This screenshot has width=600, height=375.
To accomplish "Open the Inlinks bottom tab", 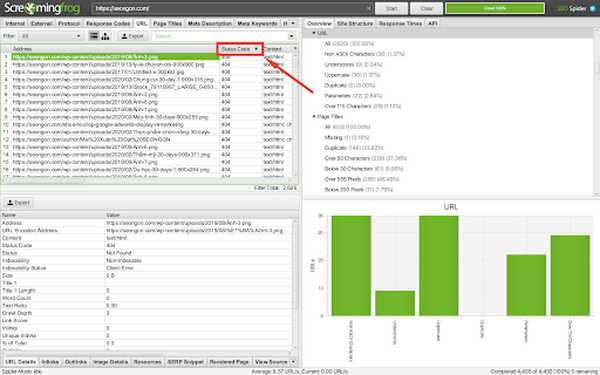I will pos(50,362).
